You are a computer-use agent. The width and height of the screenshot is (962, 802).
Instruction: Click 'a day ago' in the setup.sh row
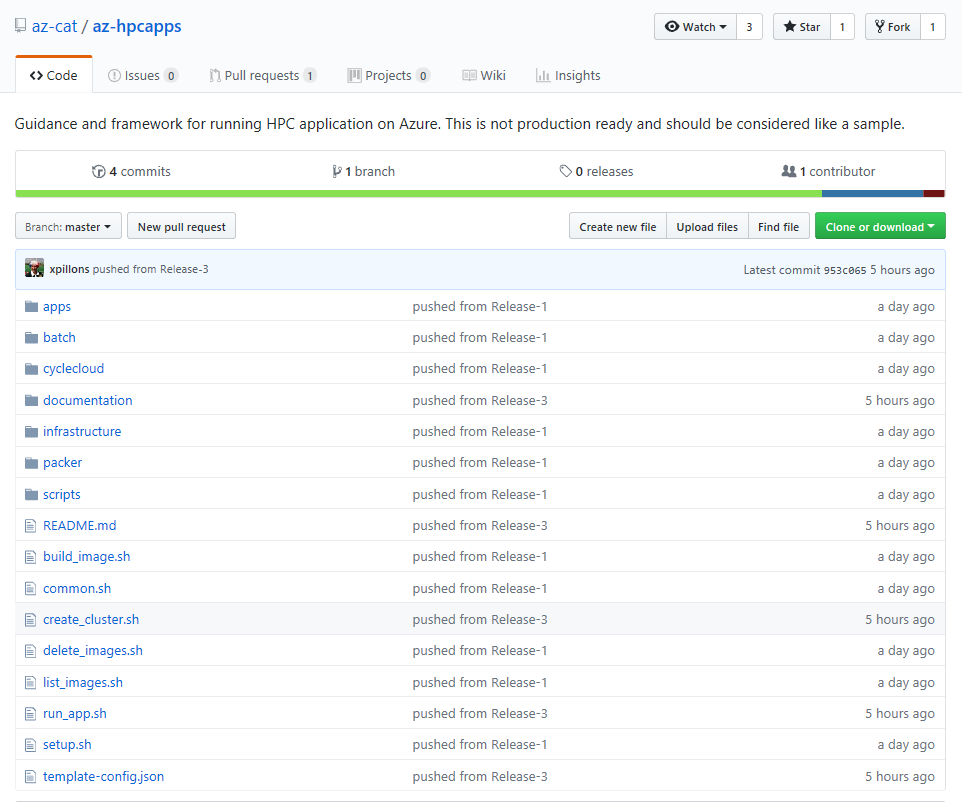pos(906,744)
